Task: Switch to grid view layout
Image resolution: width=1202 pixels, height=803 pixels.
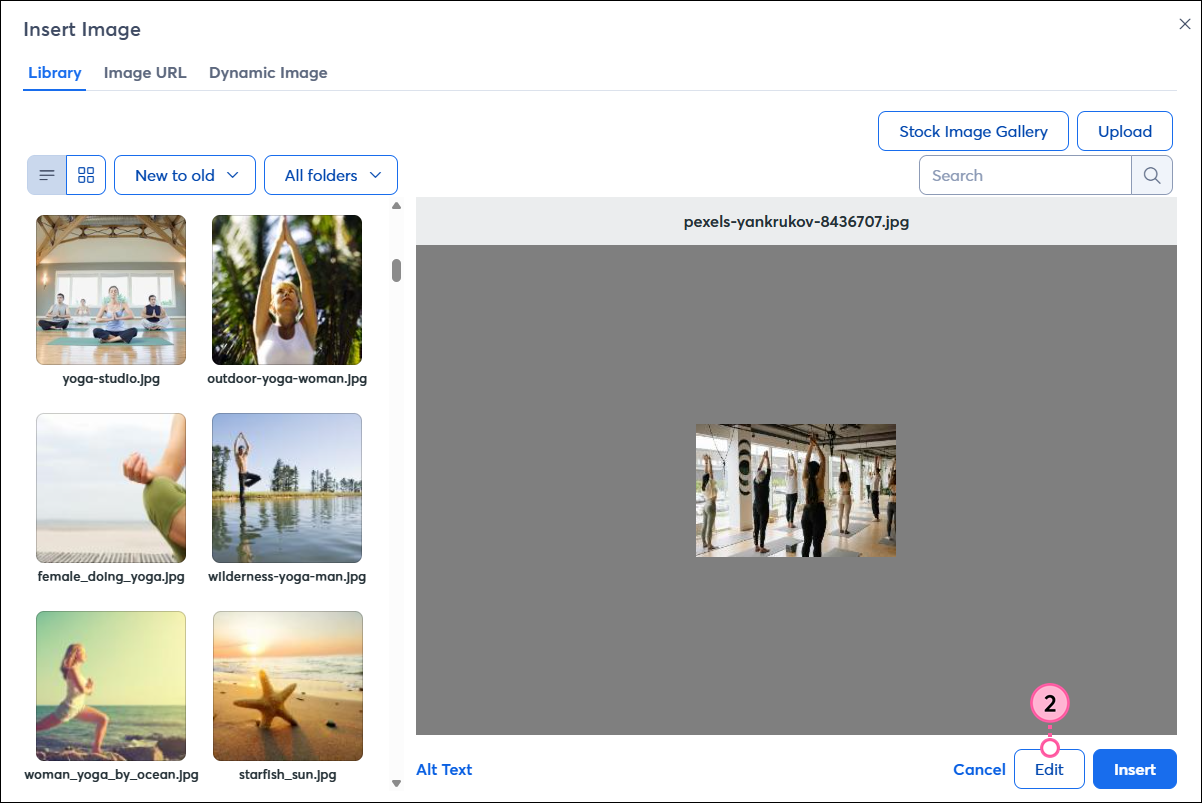Action: [86, 175]
